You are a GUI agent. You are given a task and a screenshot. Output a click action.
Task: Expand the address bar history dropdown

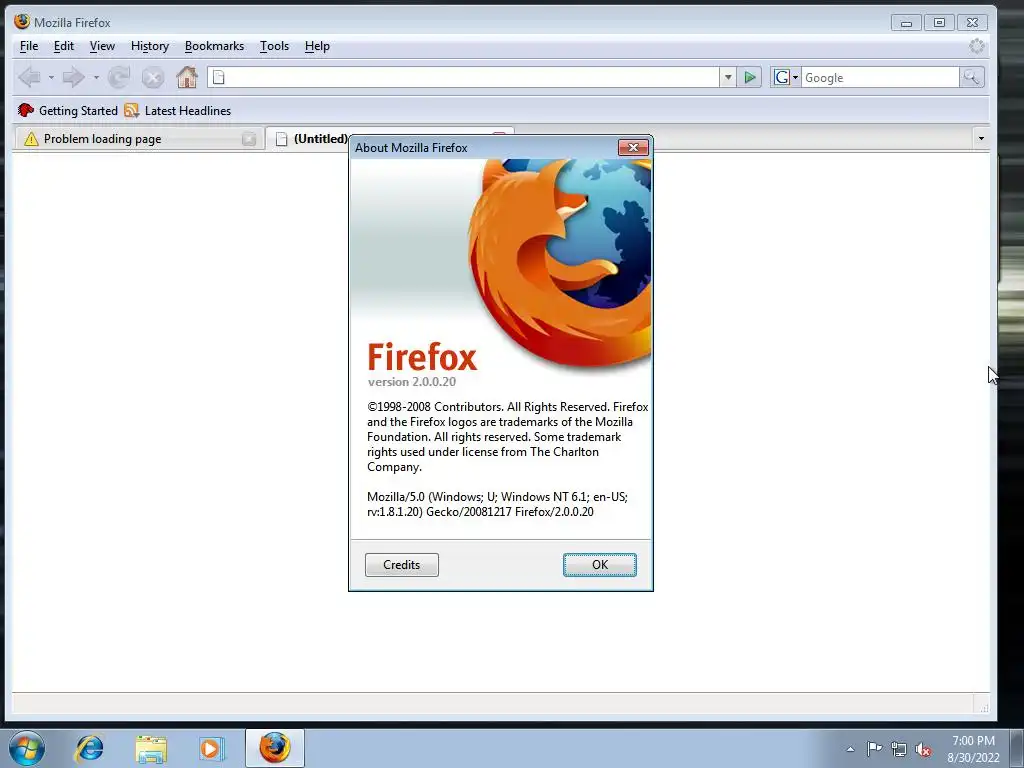pyautogui.click(x=728, y=78)
